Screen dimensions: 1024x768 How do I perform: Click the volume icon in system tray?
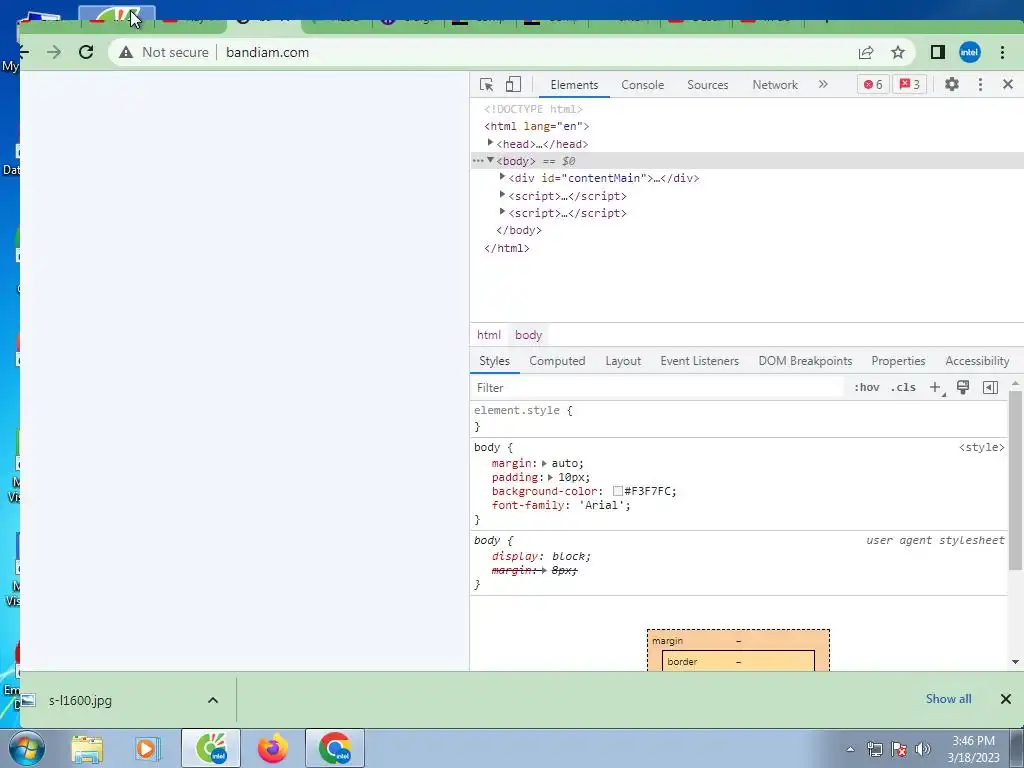pyautogui.click(x=923, y=749)
